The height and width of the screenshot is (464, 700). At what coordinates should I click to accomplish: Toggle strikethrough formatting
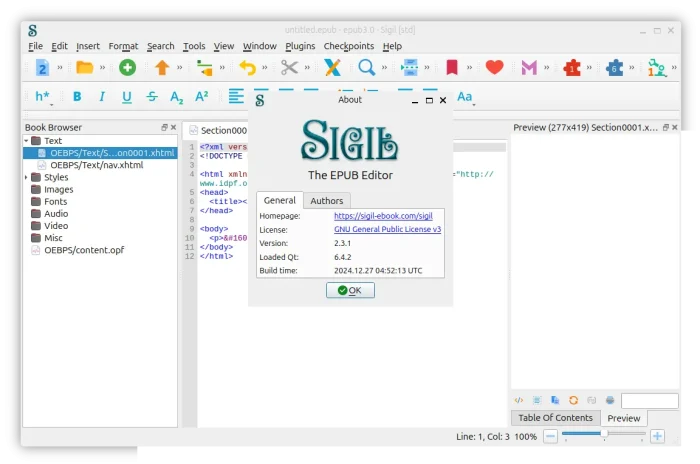tap(152, 96)
